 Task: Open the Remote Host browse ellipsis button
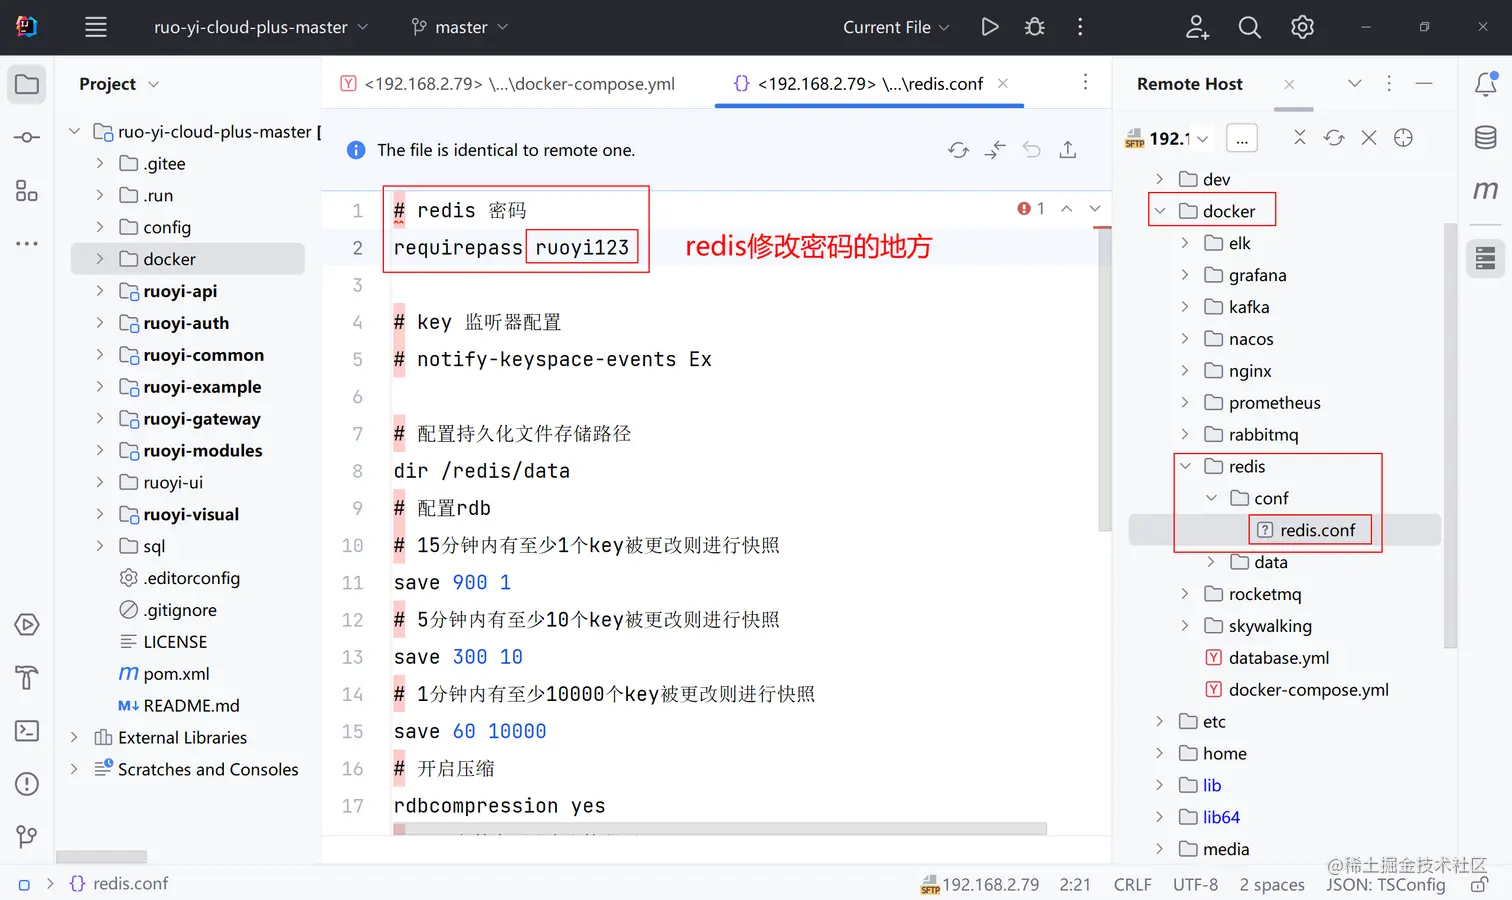click(1241, 138)
